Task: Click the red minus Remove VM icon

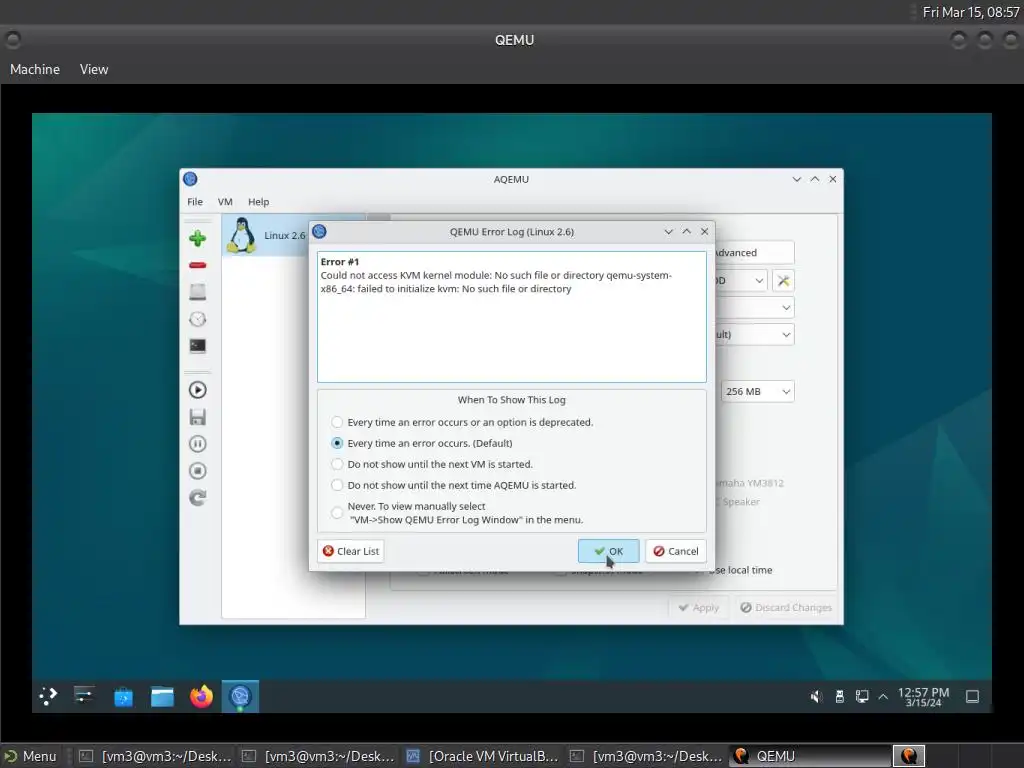Action: pyautogui.click(x=198, y=265)
